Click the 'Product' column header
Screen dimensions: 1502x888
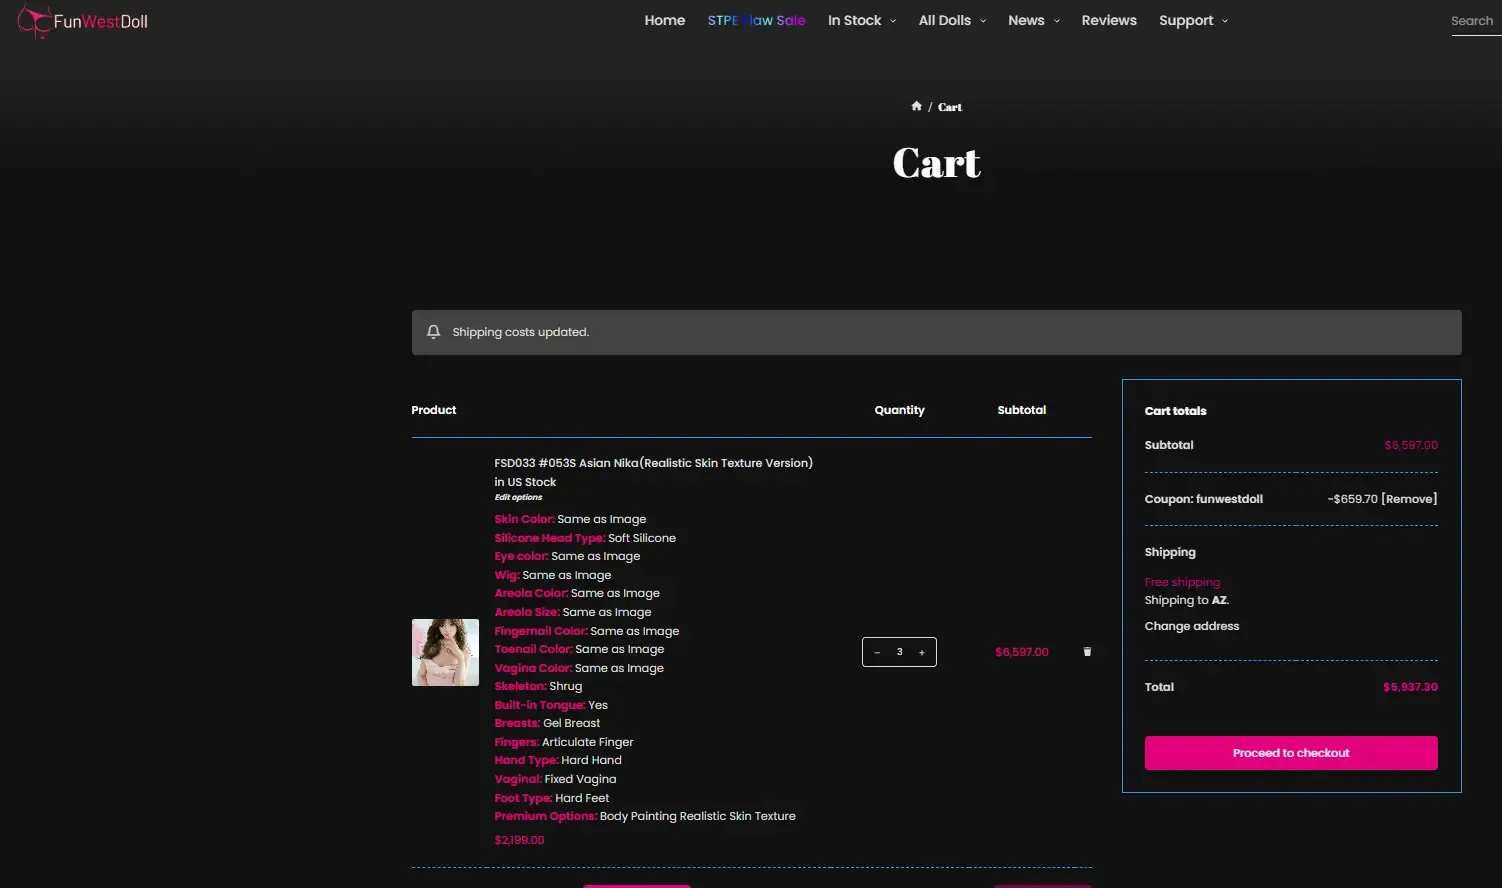click(434, 410)
